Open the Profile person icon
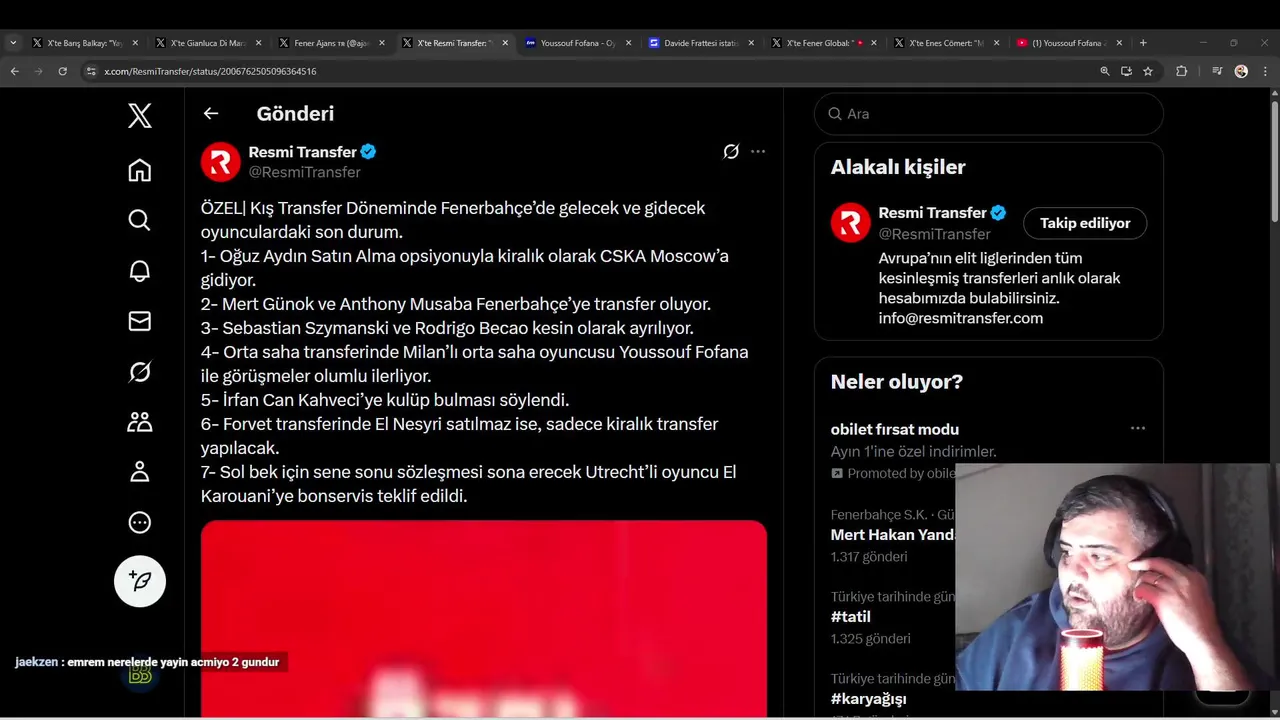Screen dimensions: 1280x720 click(140, 472)
